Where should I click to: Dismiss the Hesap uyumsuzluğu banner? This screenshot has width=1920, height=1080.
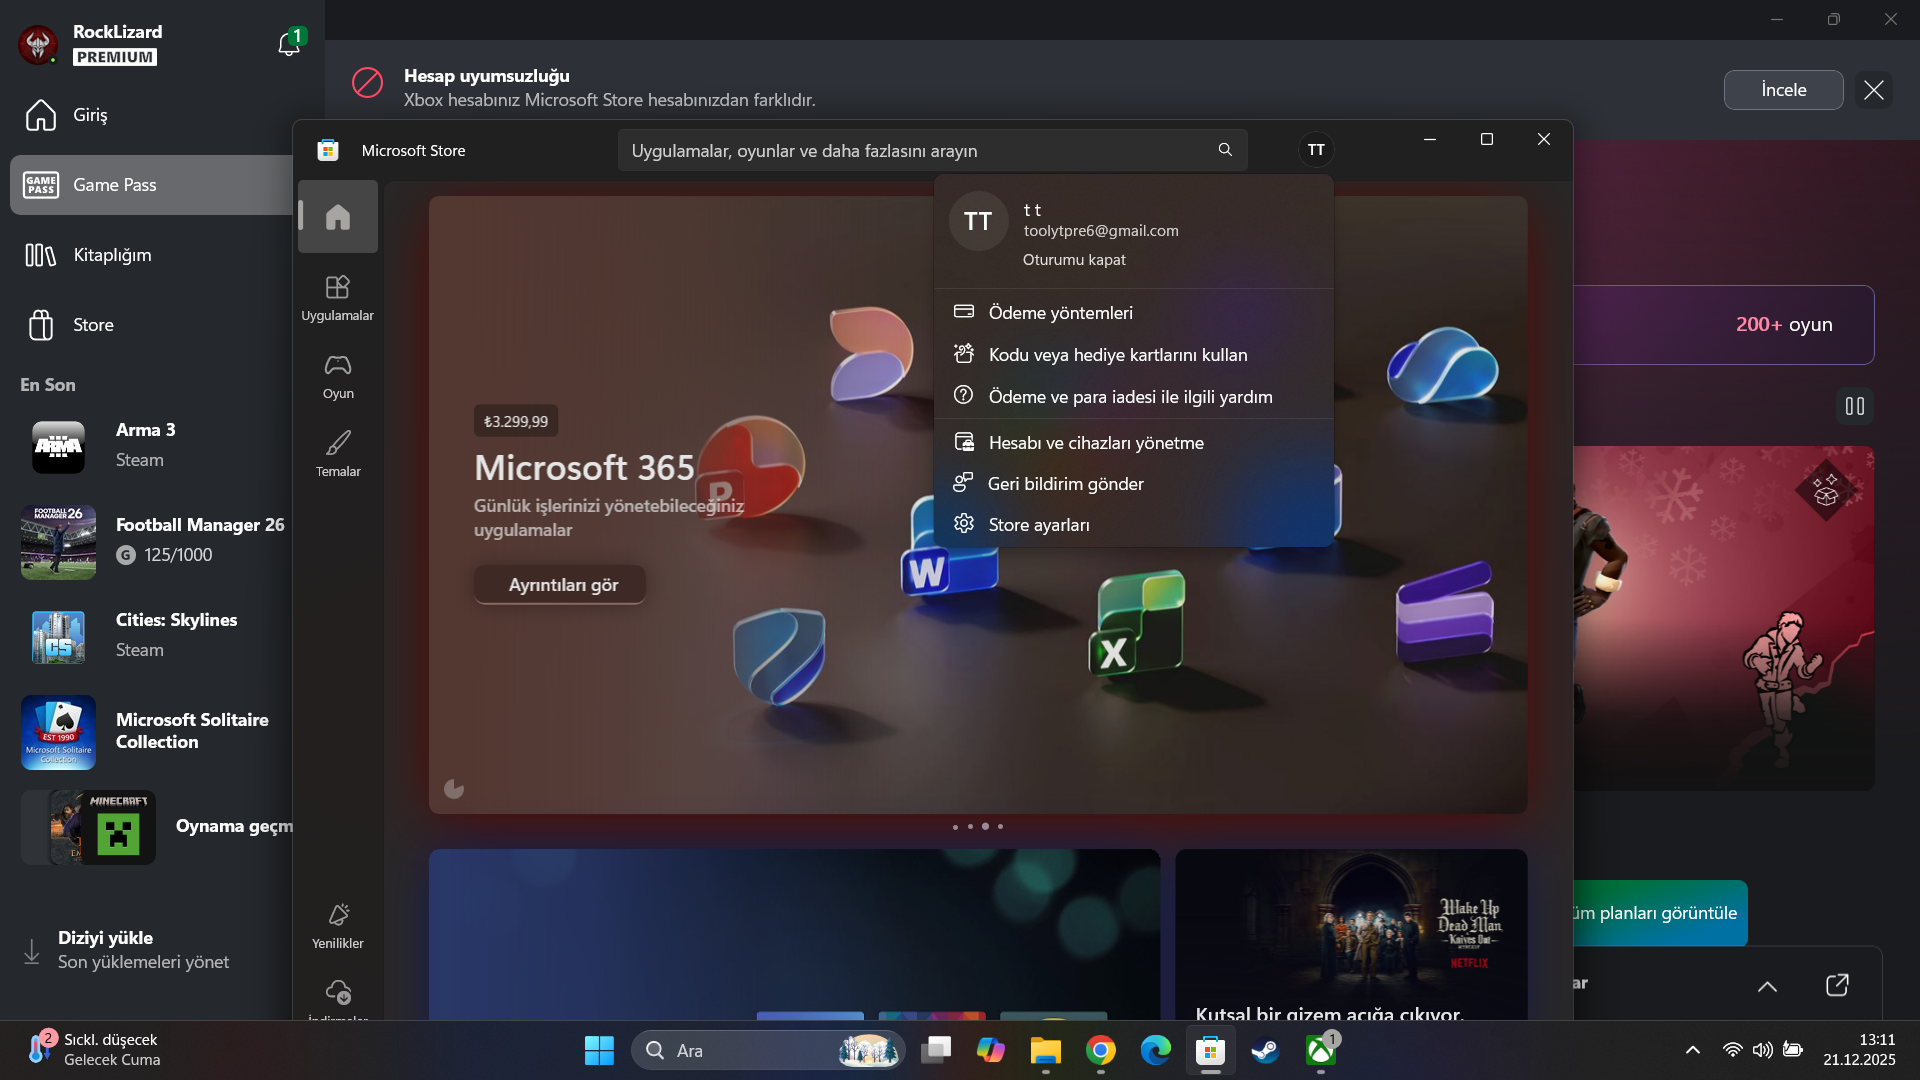click(1874, 90)
